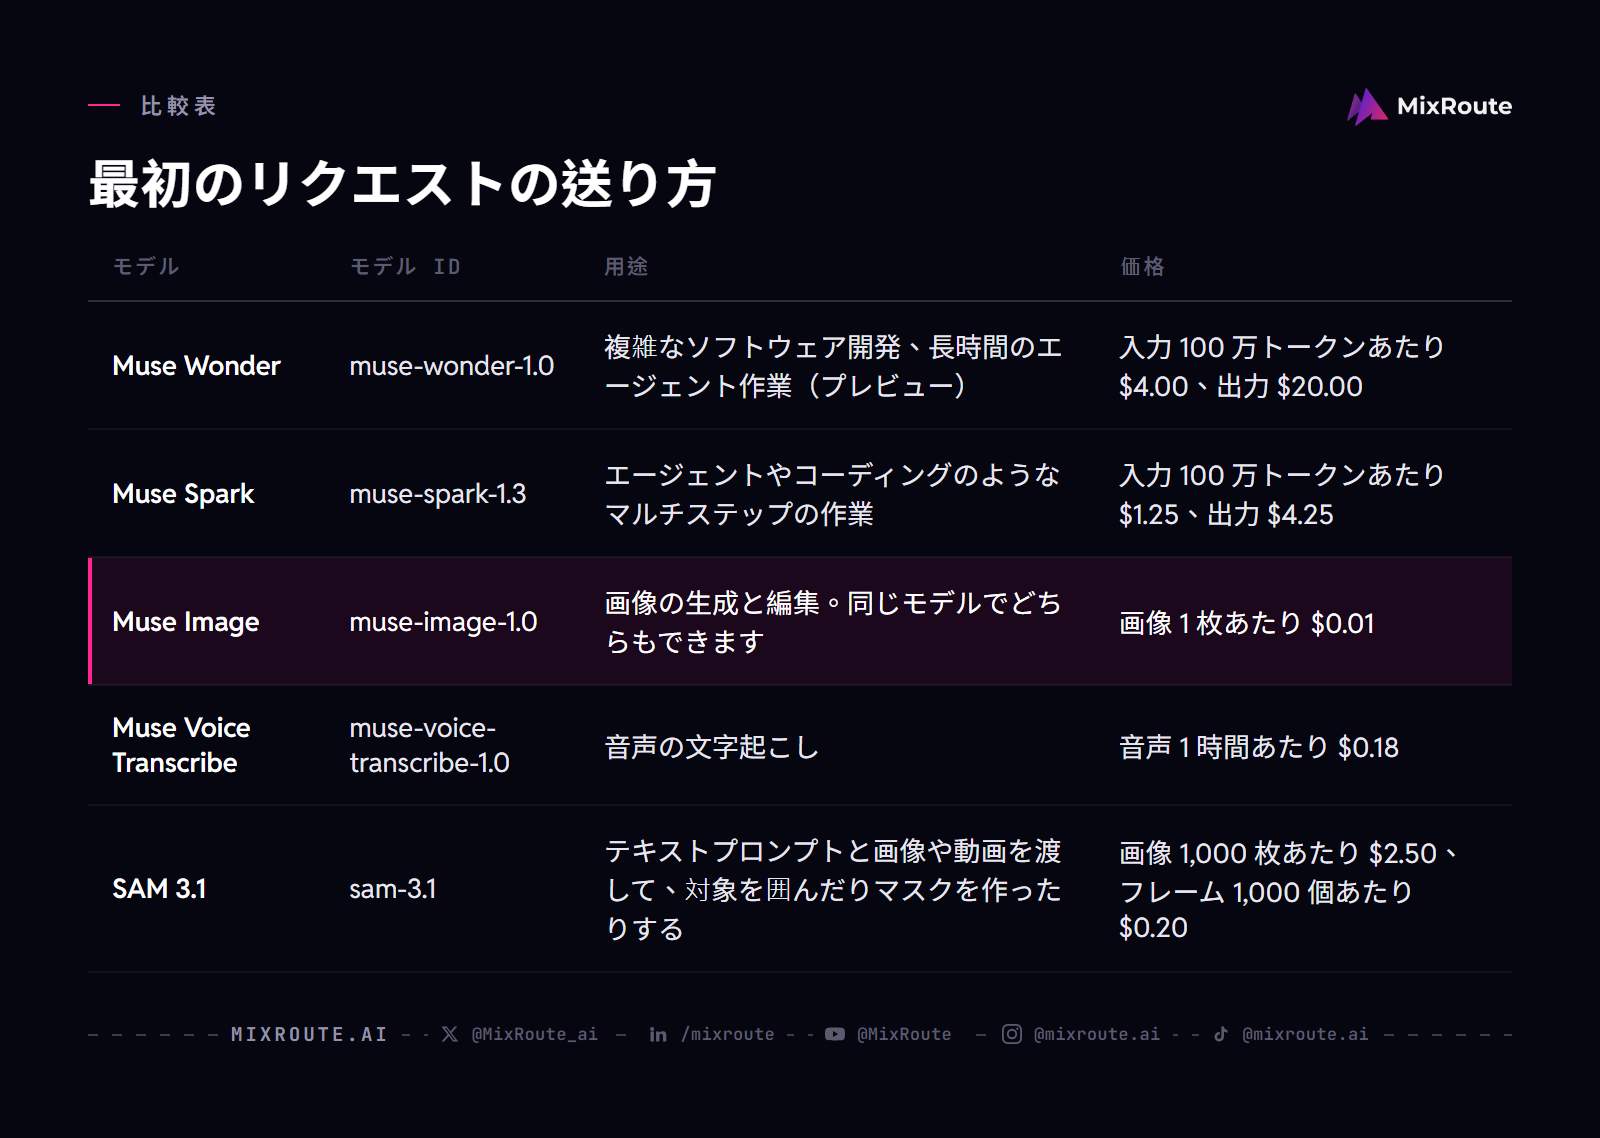Open the /mixroute LinkedIn handle
This screenshot has height=1138, width=1600.
(727, 1034)
